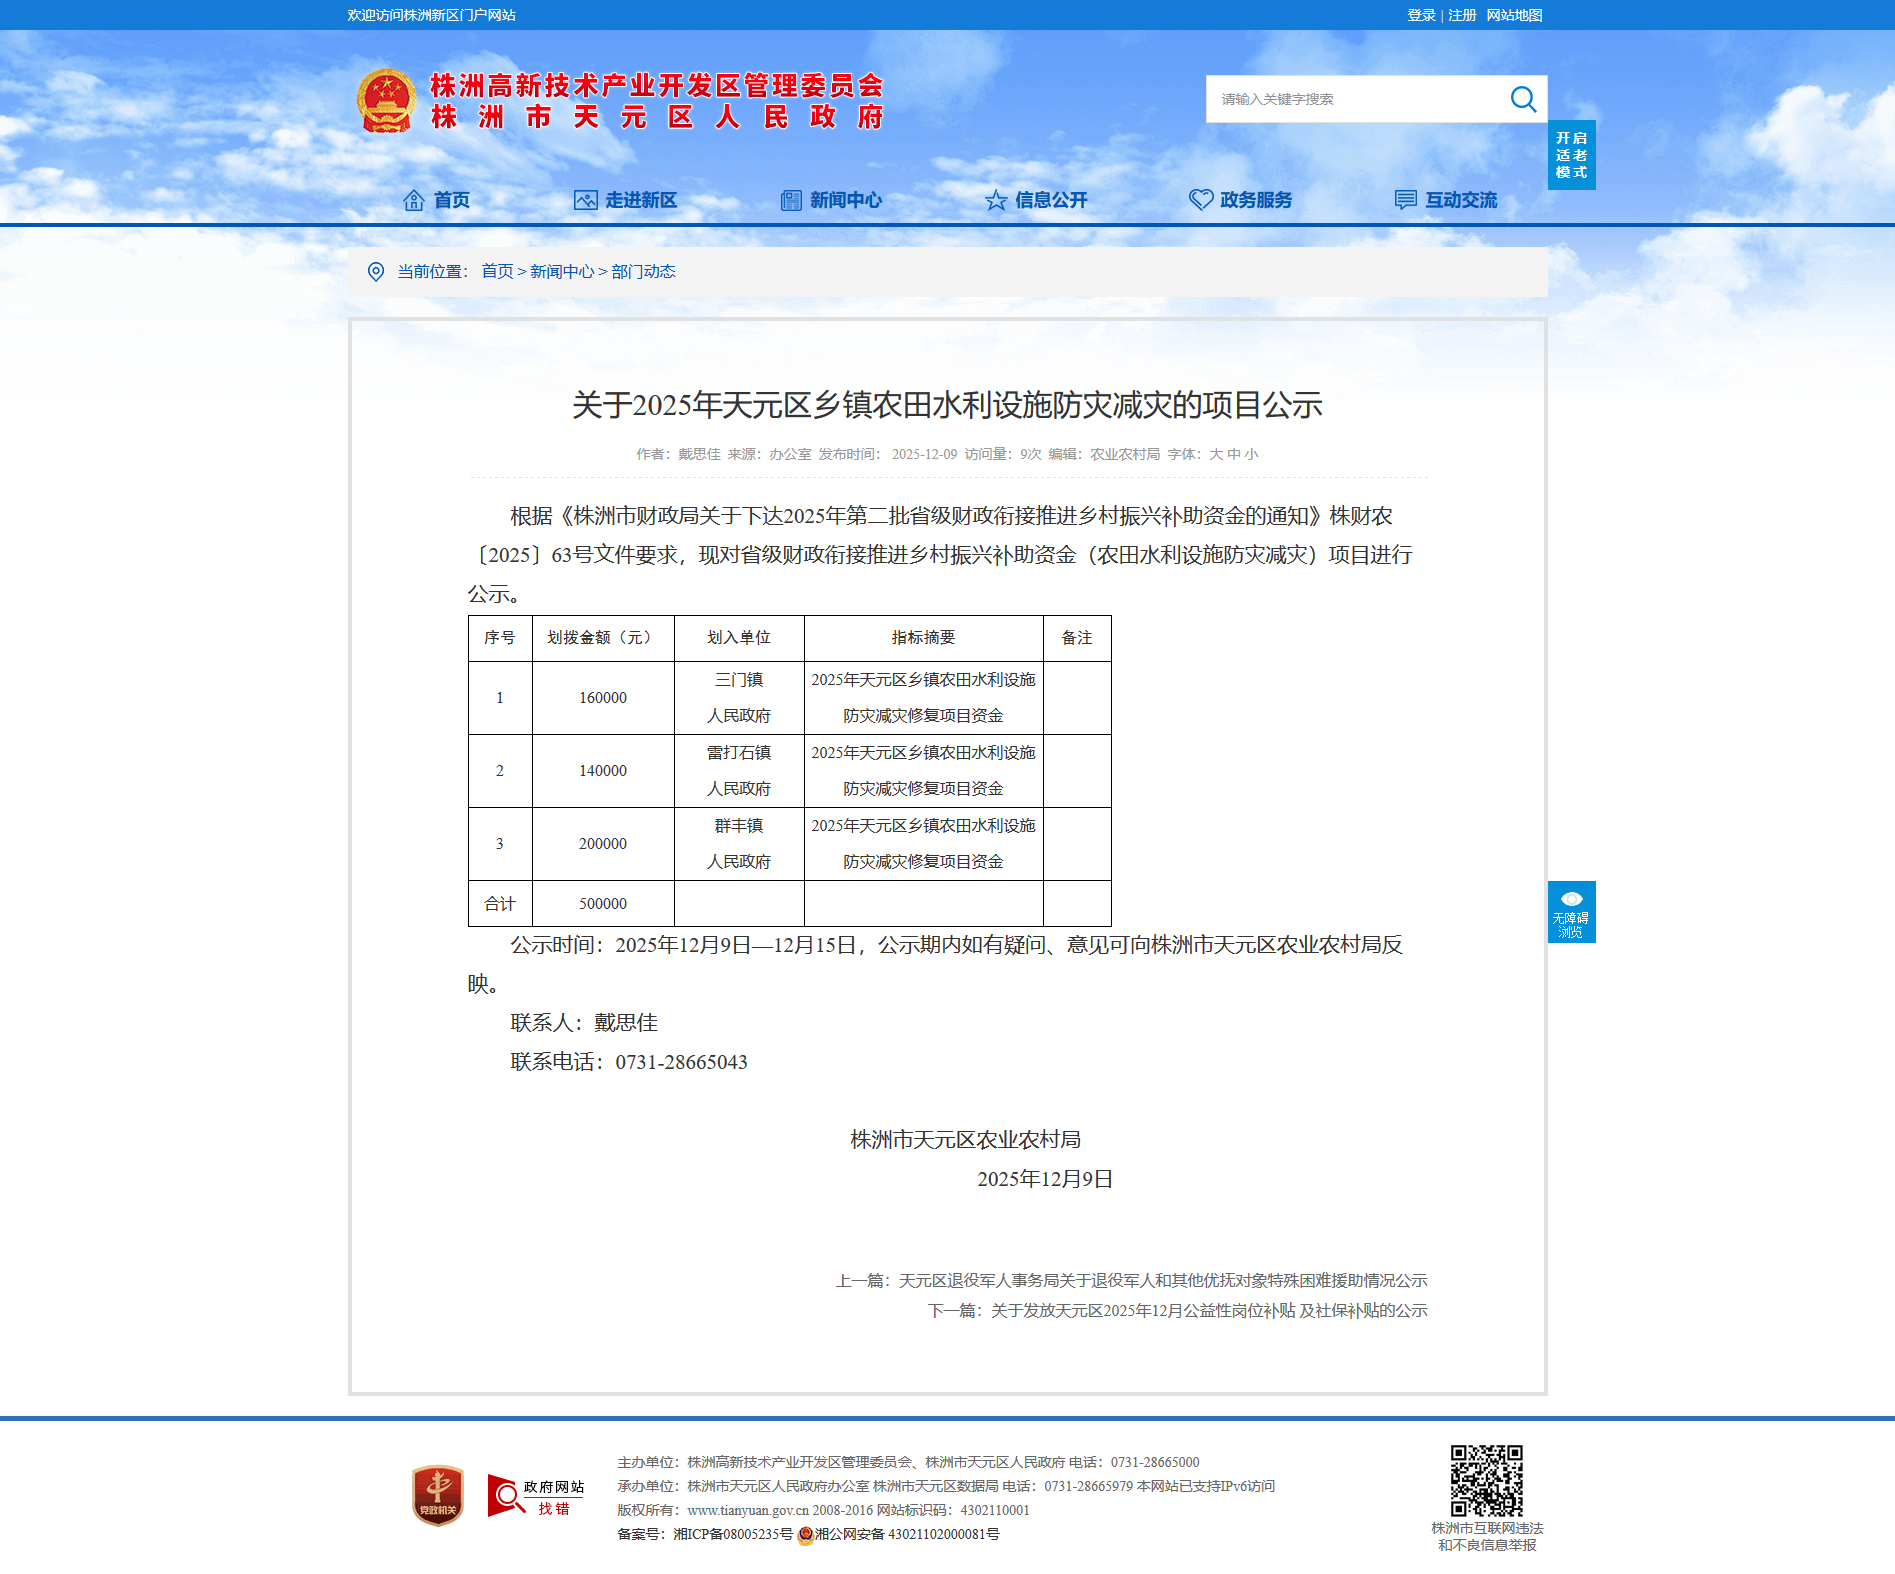The width and height of the screenshot is (1895, 1574).
Task: Click the national emblem logo
Action: coord(386,101)
